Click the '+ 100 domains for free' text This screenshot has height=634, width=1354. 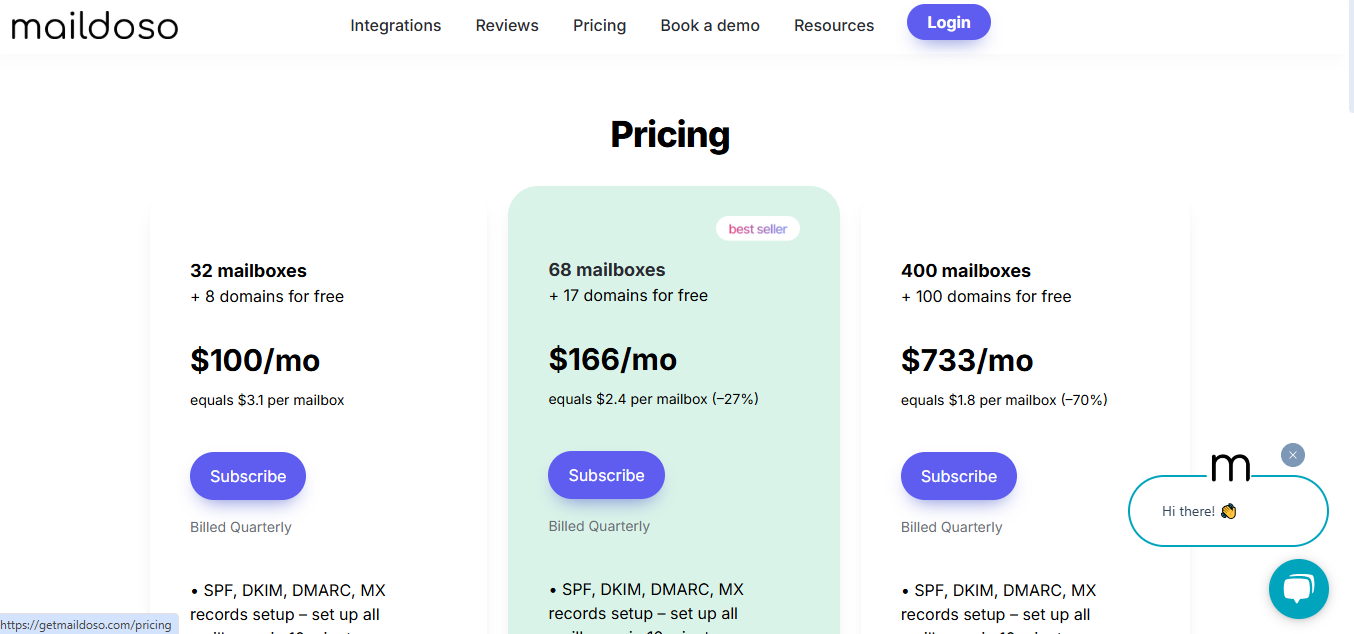point(986,296)
